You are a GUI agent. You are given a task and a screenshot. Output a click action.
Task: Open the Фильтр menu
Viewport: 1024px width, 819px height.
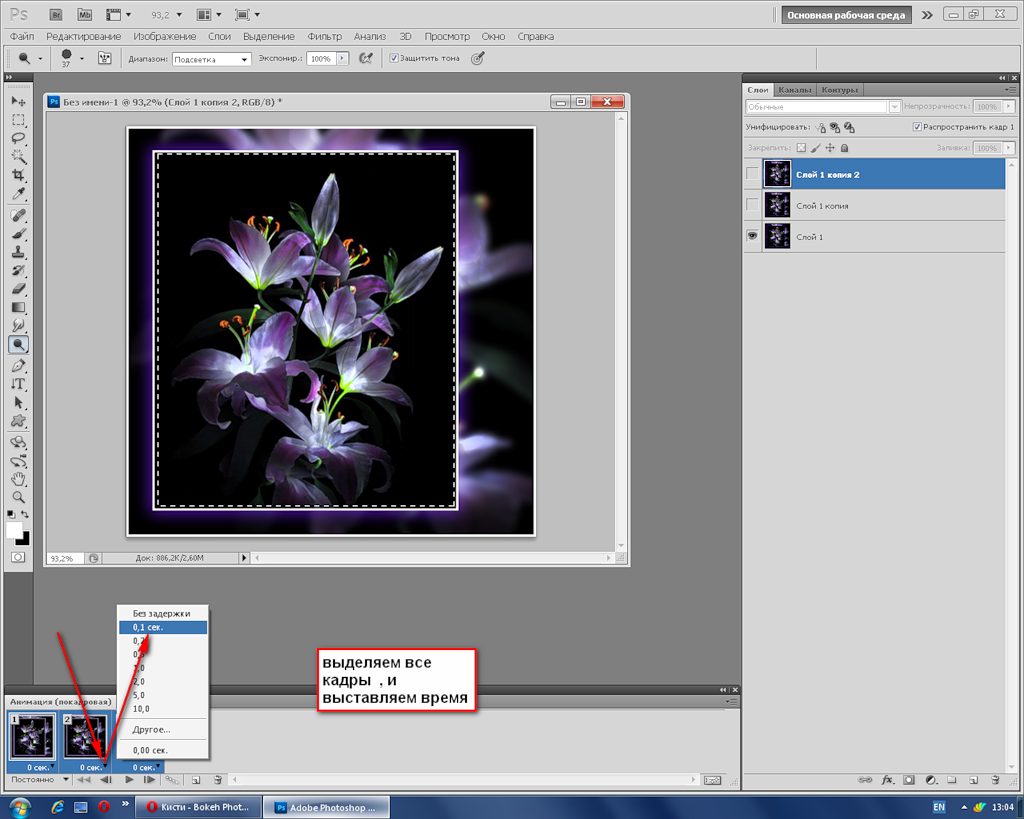(324, 36)
